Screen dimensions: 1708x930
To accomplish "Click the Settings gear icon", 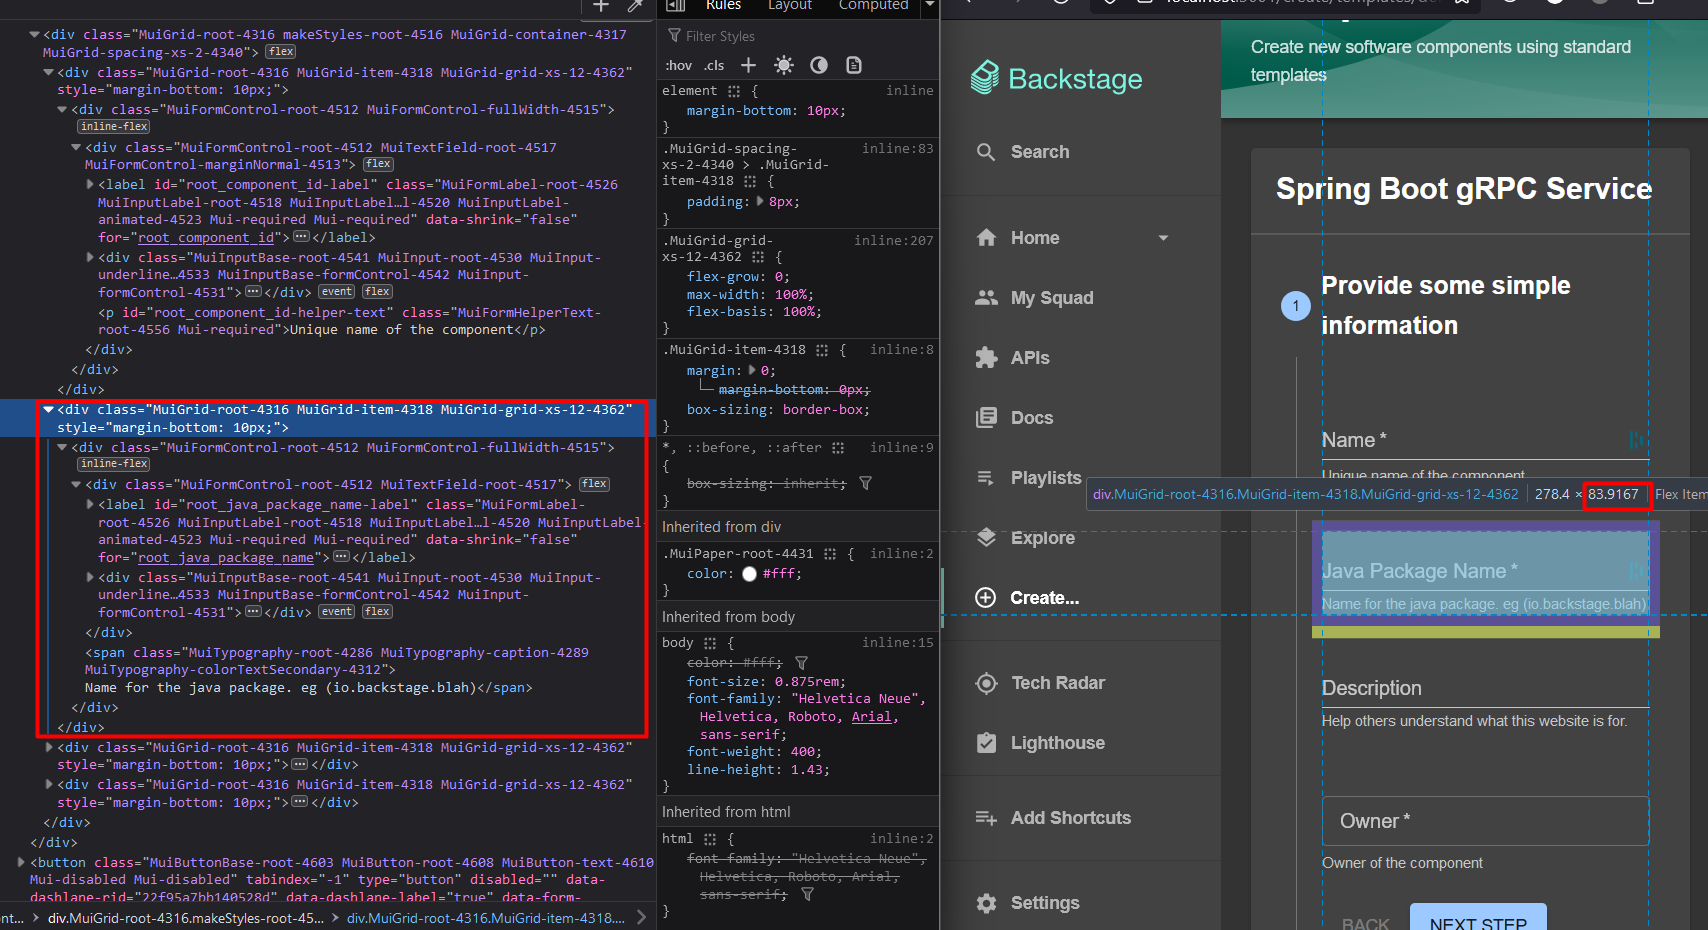I will (986, 903).
